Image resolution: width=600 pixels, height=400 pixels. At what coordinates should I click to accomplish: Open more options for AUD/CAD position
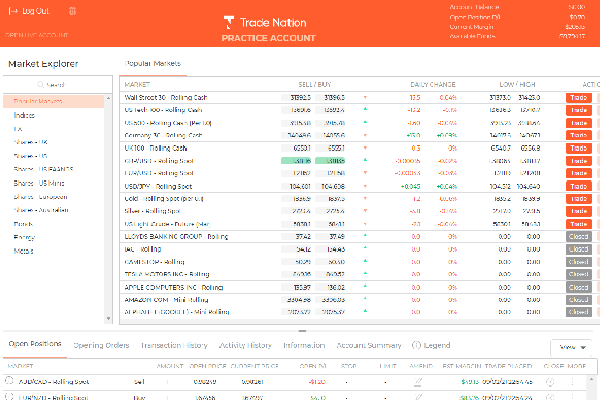pos(572,382)
